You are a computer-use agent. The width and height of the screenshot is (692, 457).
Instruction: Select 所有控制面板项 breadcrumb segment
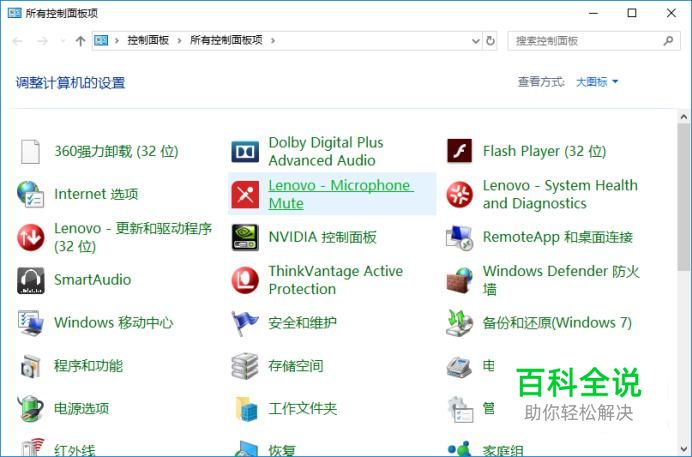(226, 40)
